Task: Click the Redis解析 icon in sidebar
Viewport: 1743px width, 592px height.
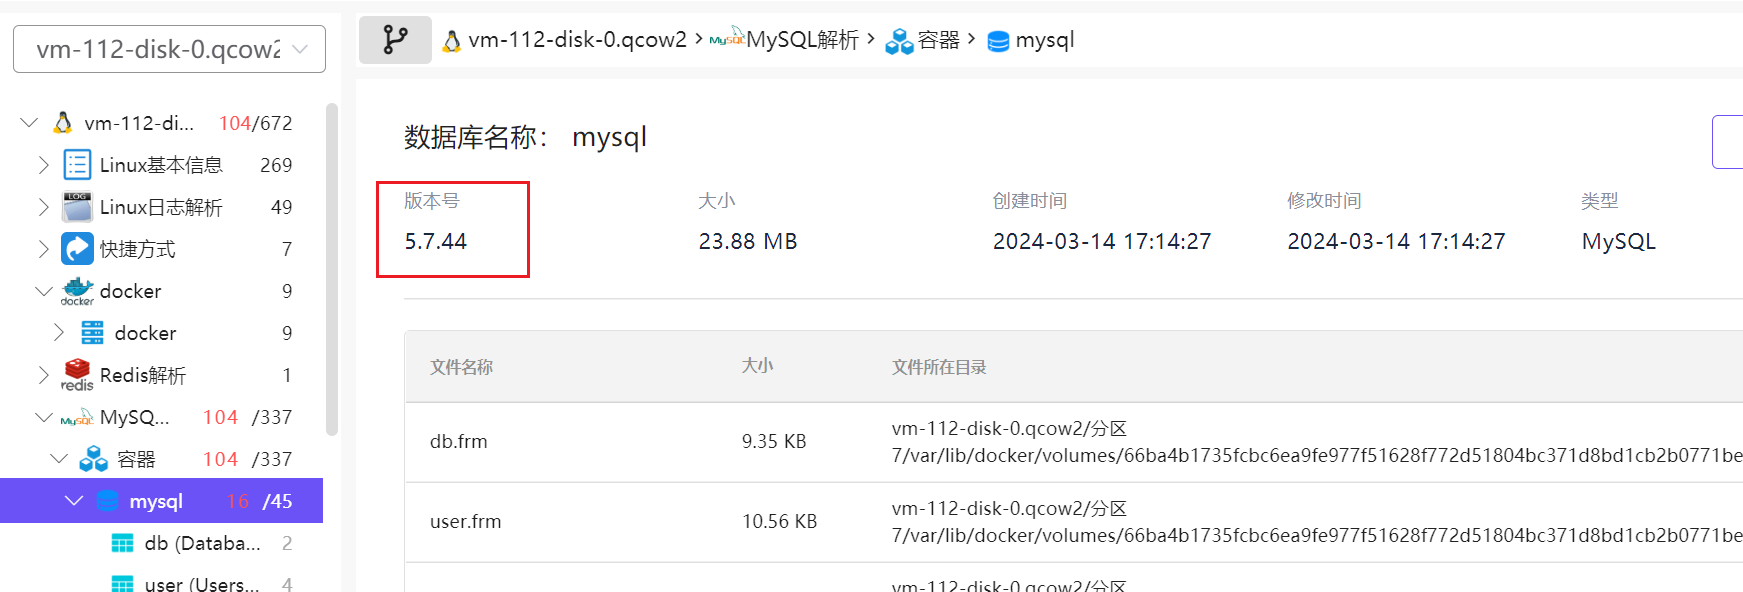Action: click(x=77, y=375)
